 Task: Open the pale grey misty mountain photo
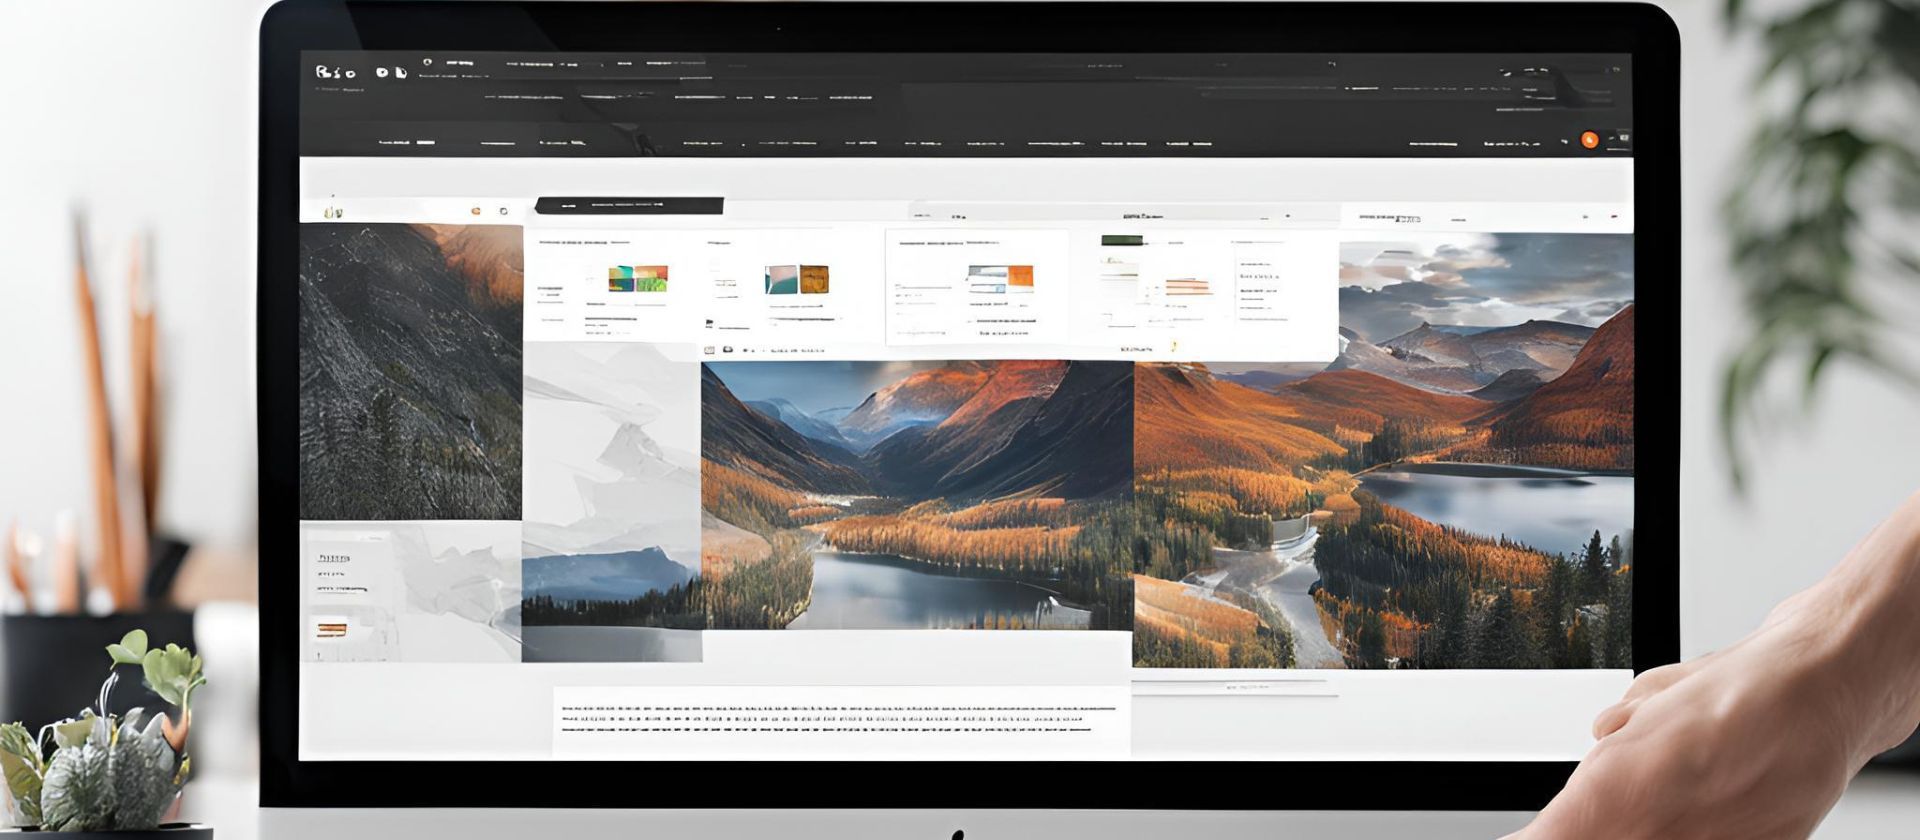tap(612, 500)
